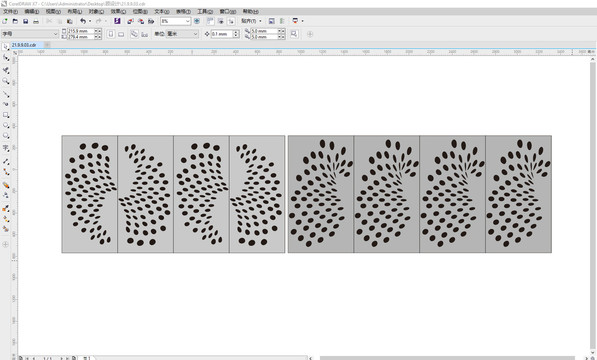The image size is (597, 360).
Task: Select the Pick tool in the toolbox
Action: 5,47
